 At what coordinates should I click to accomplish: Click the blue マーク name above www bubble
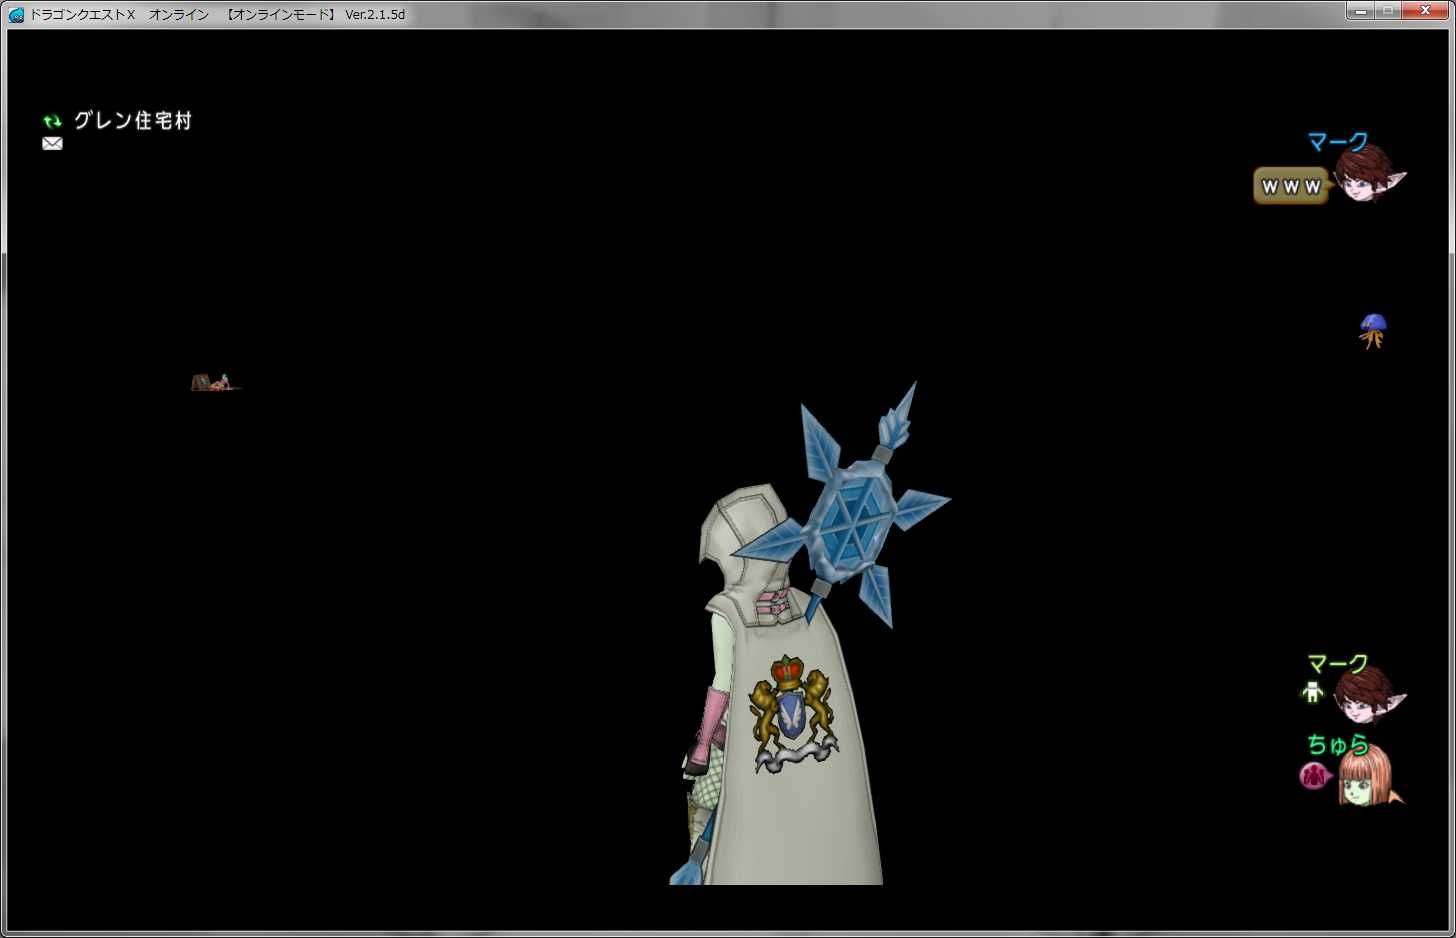1338,142
